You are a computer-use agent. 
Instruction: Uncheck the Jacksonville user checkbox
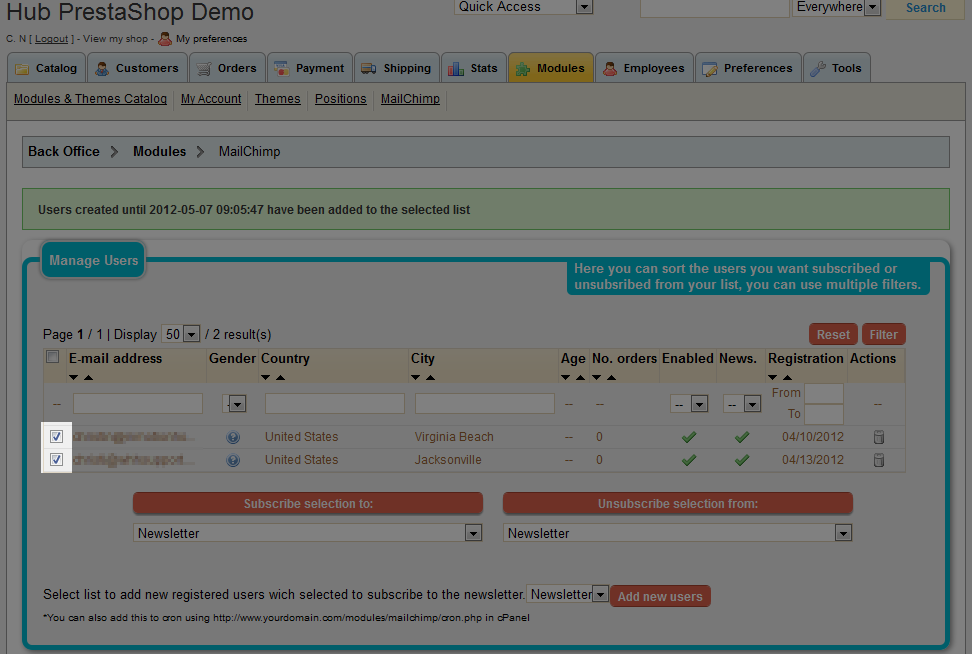coord(57,460)
